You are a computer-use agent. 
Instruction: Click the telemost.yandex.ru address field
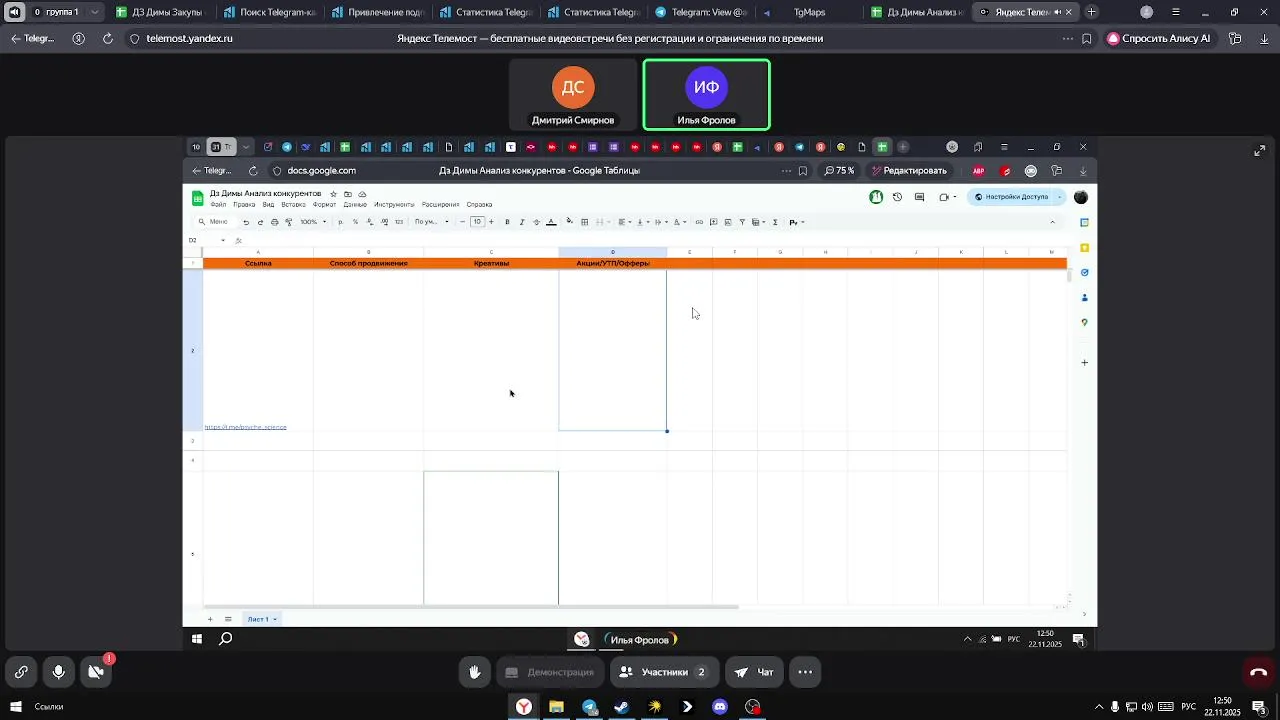tap(189, 38)
